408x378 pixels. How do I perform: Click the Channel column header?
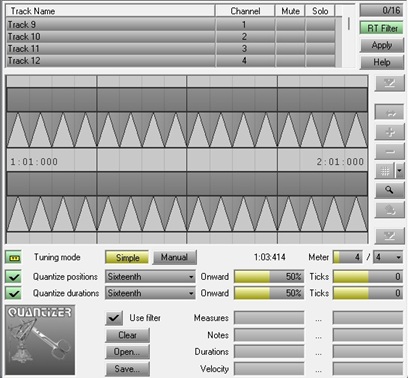click(x=245, y=11)
